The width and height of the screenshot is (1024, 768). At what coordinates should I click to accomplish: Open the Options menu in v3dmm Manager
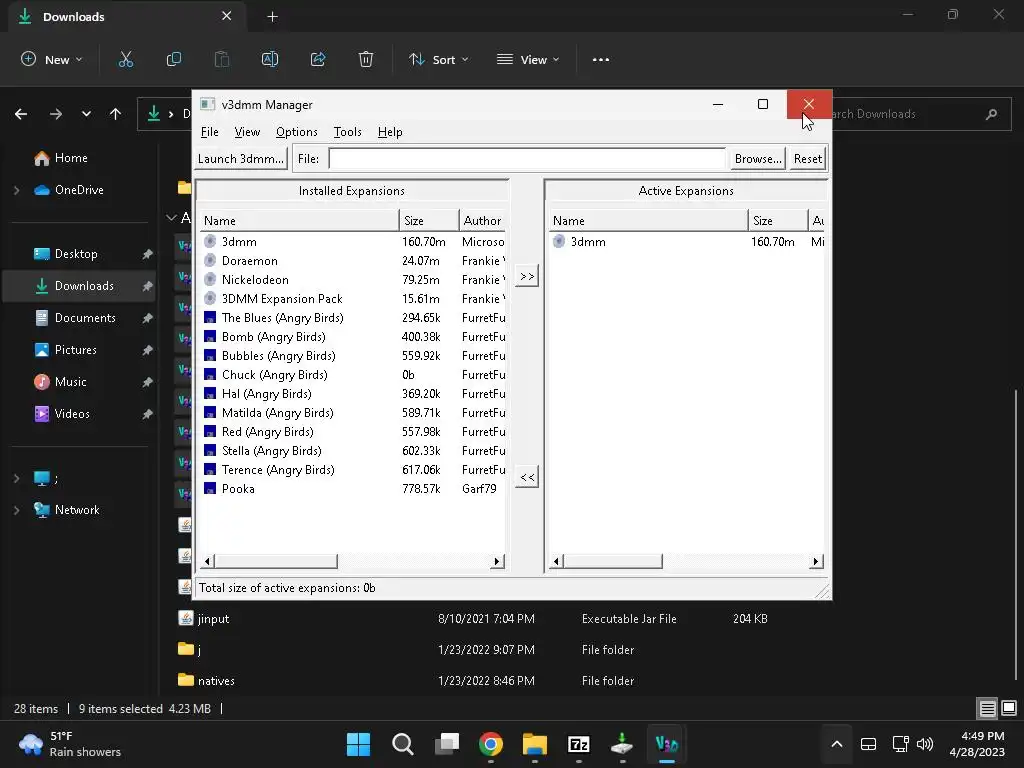click(x=296, y=132)
